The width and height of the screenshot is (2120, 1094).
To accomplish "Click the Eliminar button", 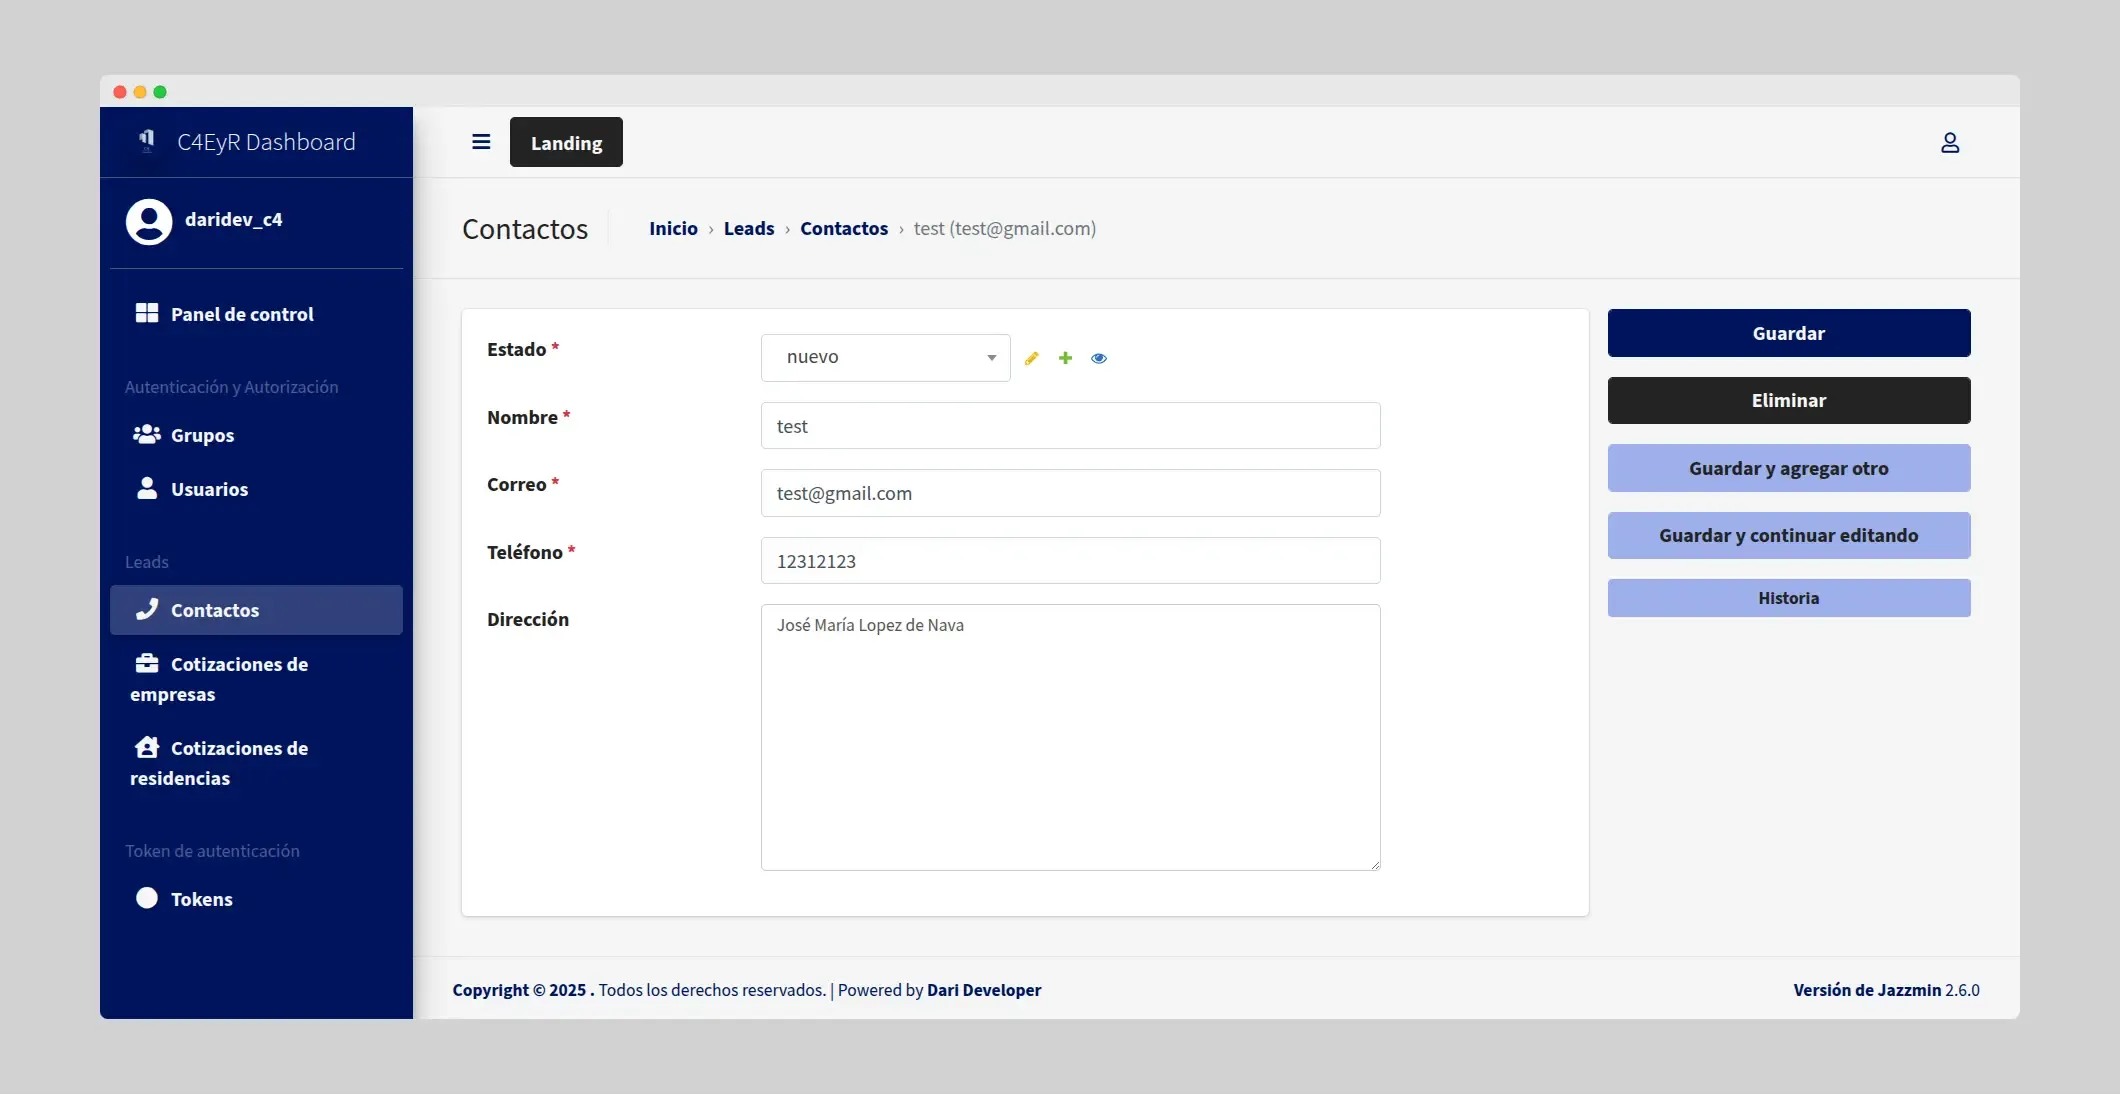I will (1788, 400).
